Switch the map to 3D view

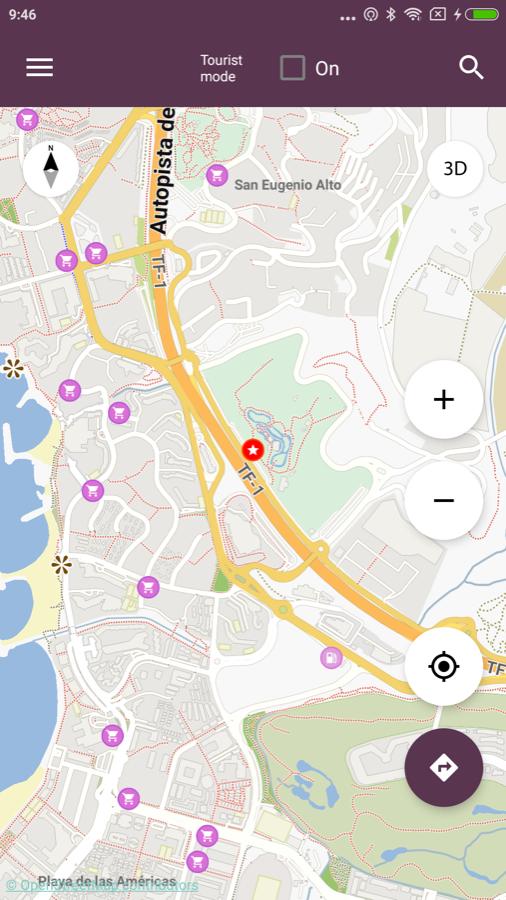[455, 169]
